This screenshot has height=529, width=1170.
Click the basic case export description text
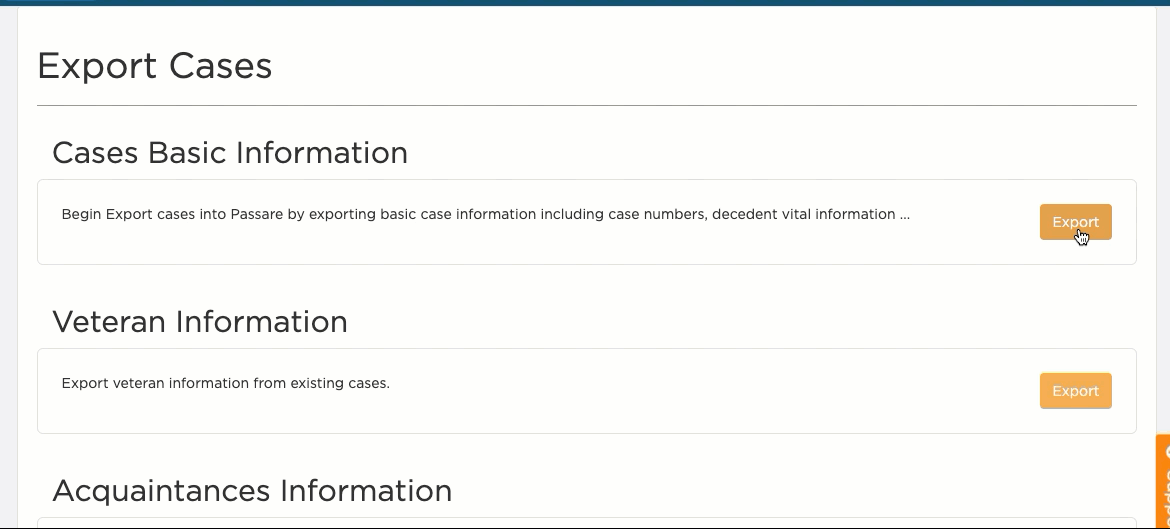[486, 214]
